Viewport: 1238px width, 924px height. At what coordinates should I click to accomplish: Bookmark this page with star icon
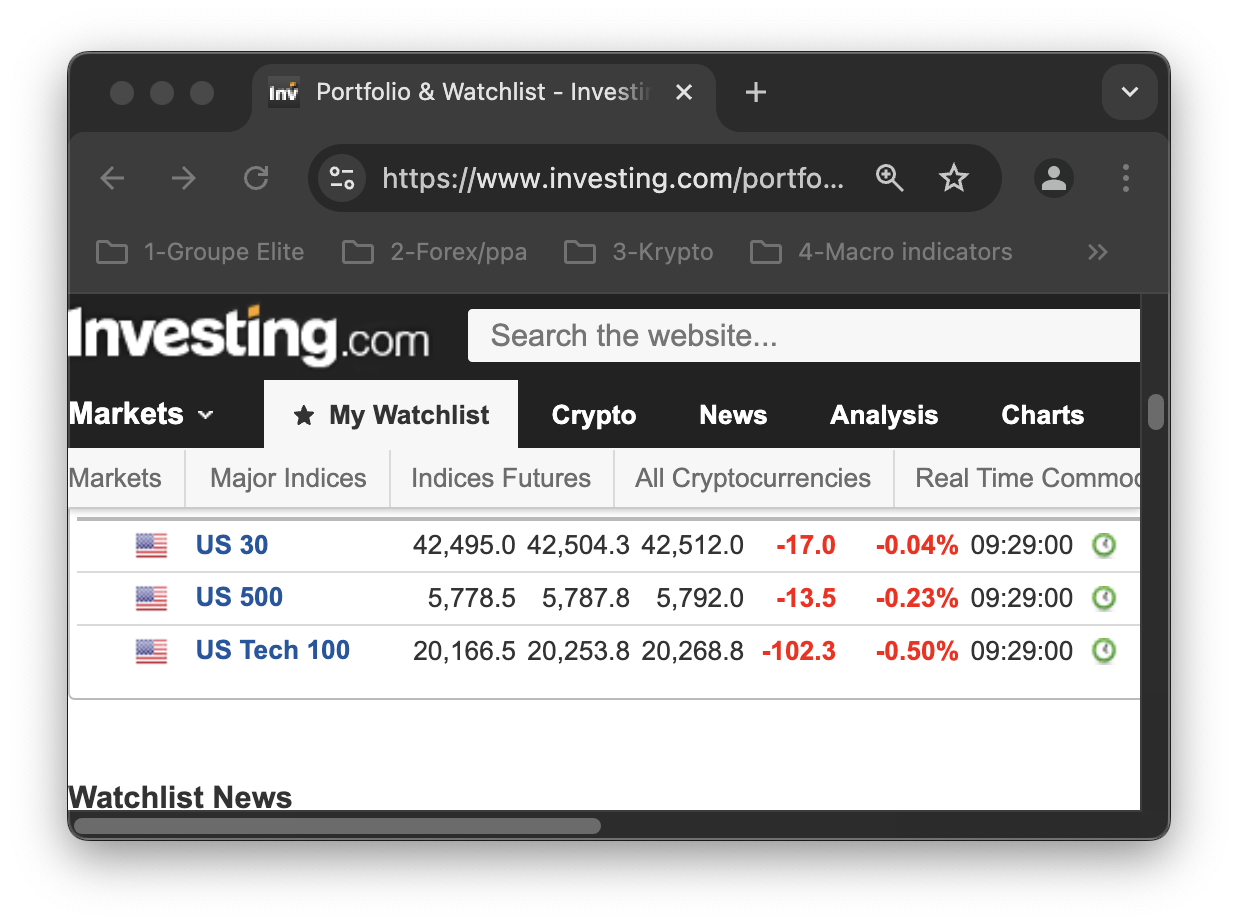pyautogui.click(x=954, y=179)
